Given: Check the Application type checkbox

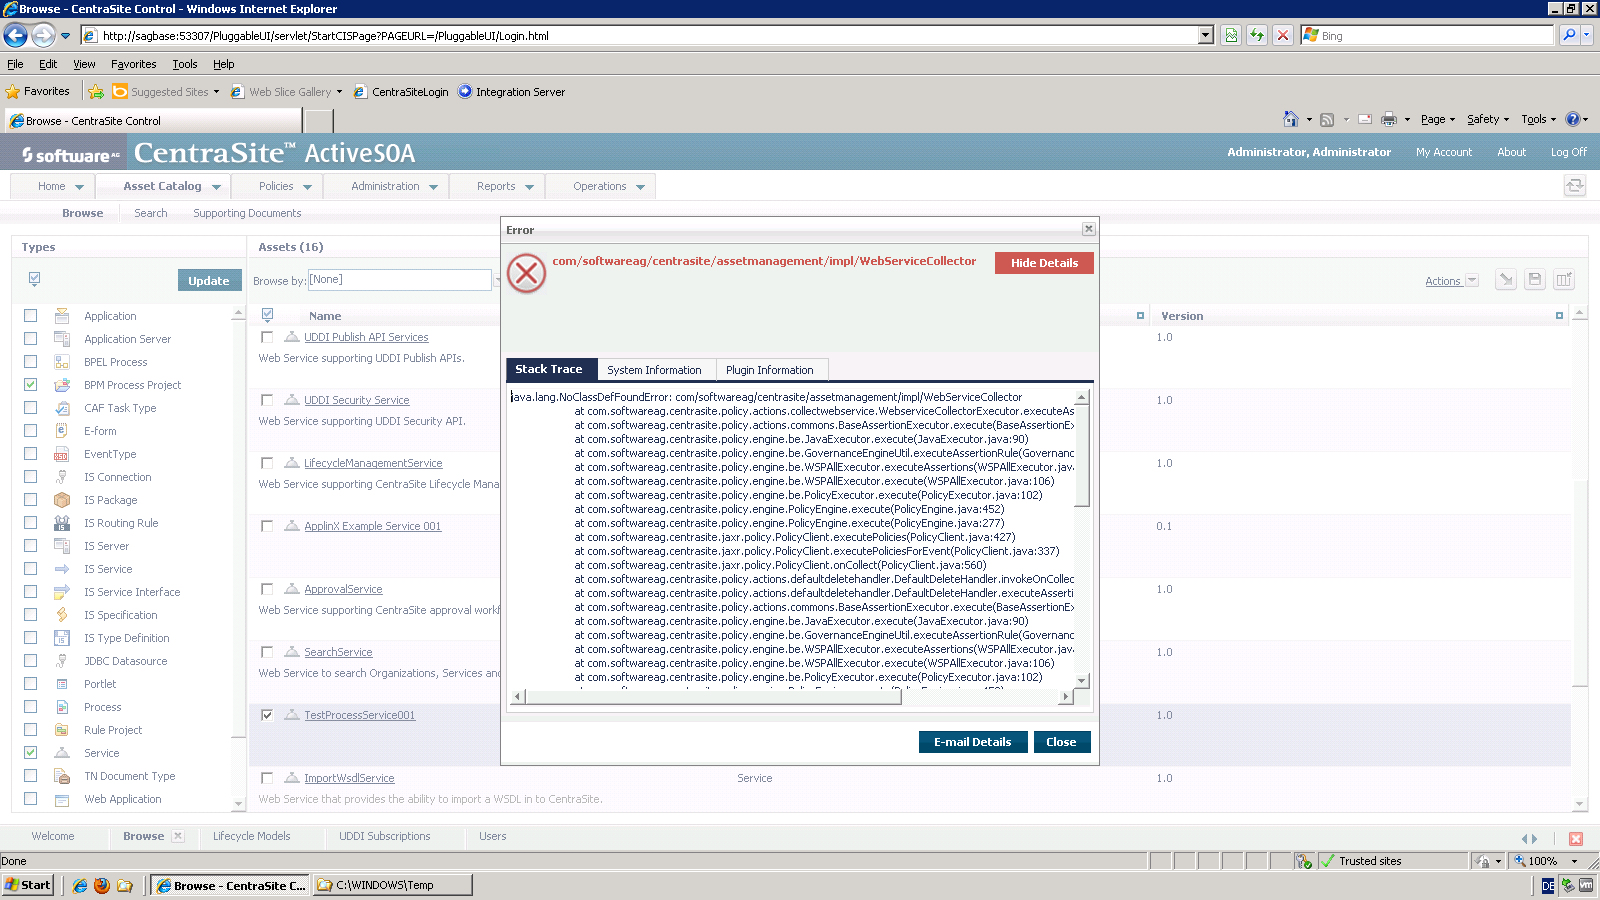Looking at the screenshot, I should [x=31, y=316].
